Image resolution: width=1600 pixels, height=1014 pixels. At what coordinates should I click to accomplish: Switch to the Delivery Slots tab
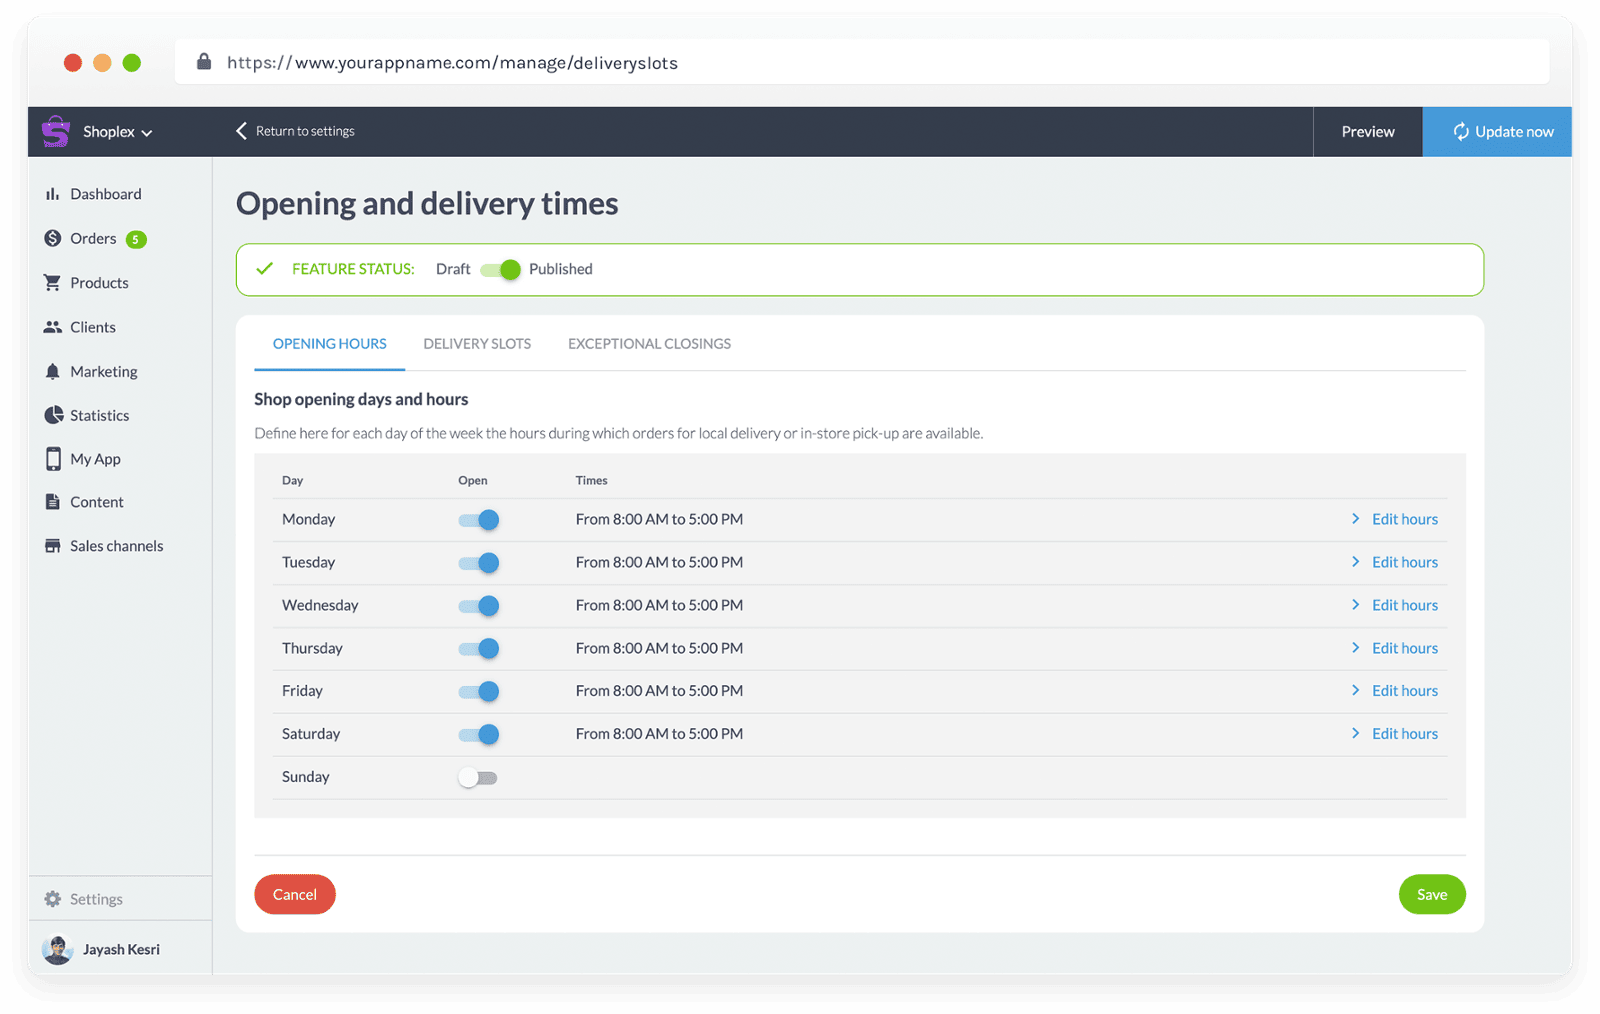pyautogui.click(x=477, y=343)
